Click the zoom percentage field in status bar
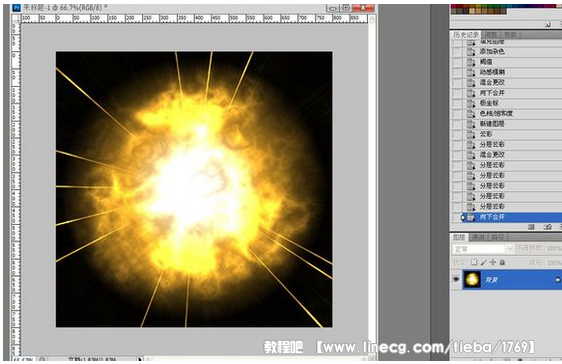Image resolution: width=562 pixels, height=364 pixels. click(24, 359)
